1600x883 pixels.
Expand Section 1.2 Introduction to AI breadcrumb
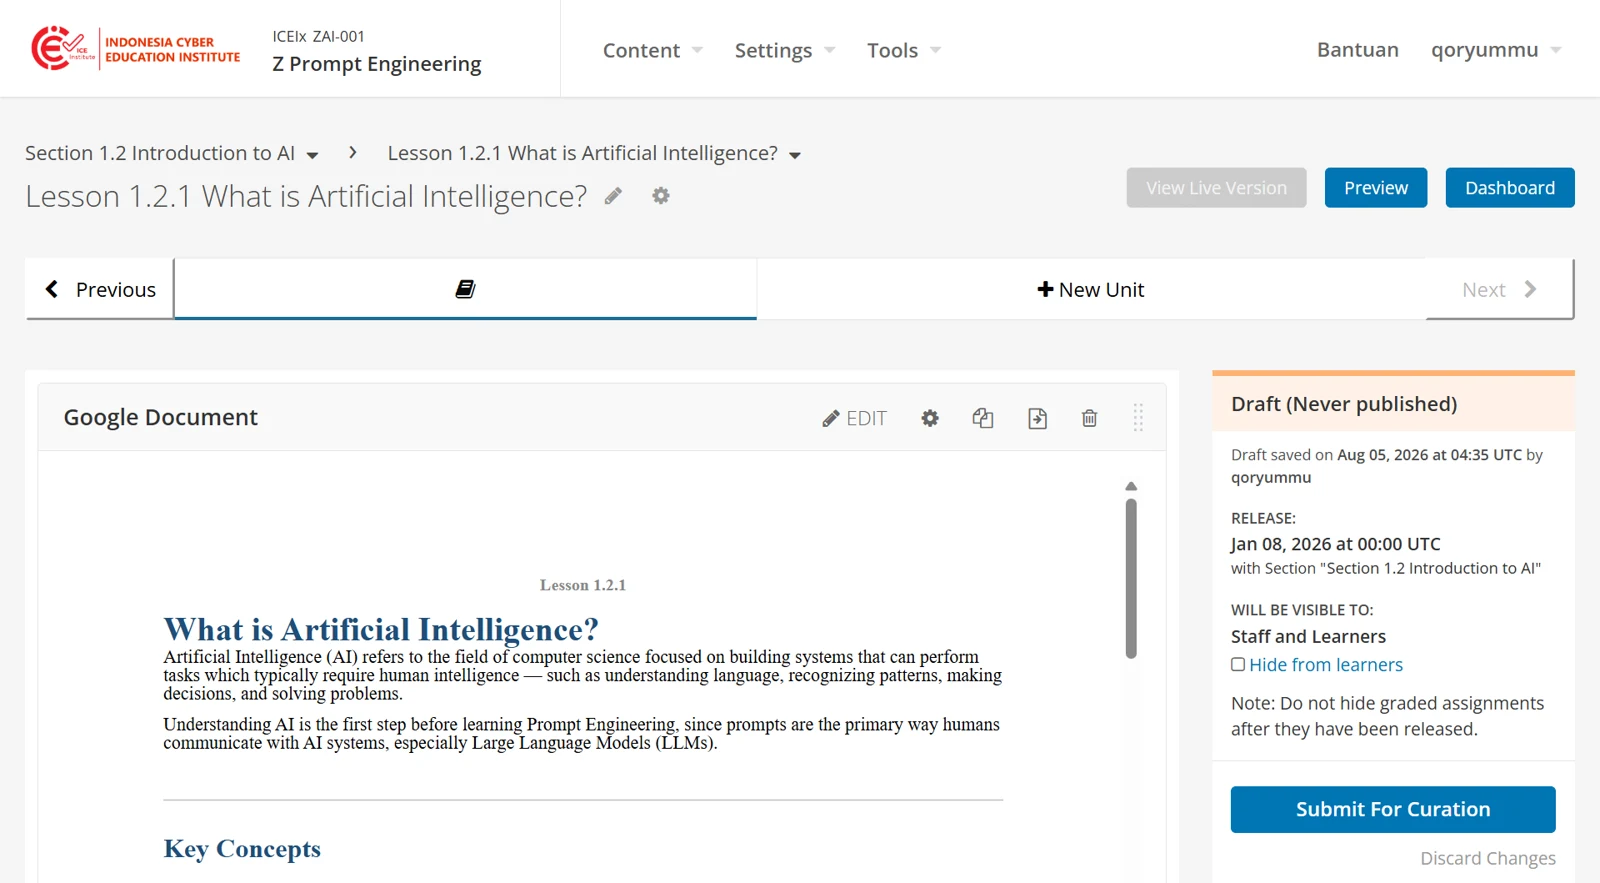(172, 153)
